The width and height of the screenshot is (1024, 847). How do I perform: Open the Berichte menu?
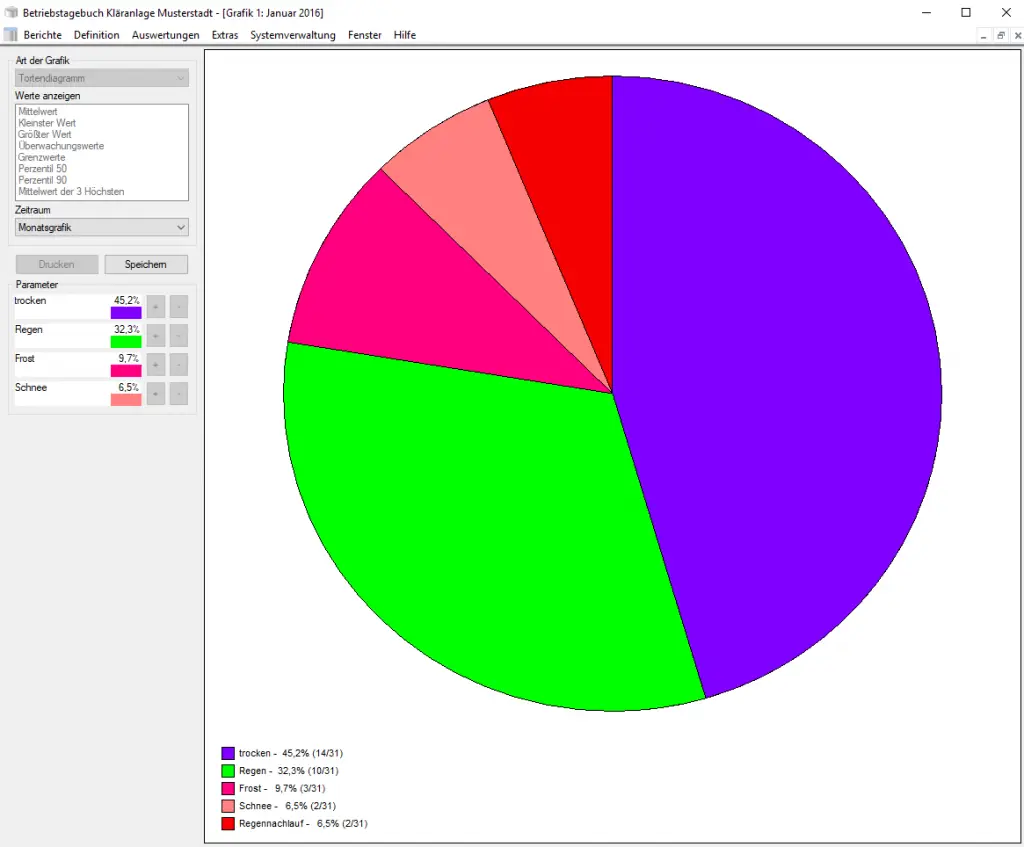click(x=43, y=35)
